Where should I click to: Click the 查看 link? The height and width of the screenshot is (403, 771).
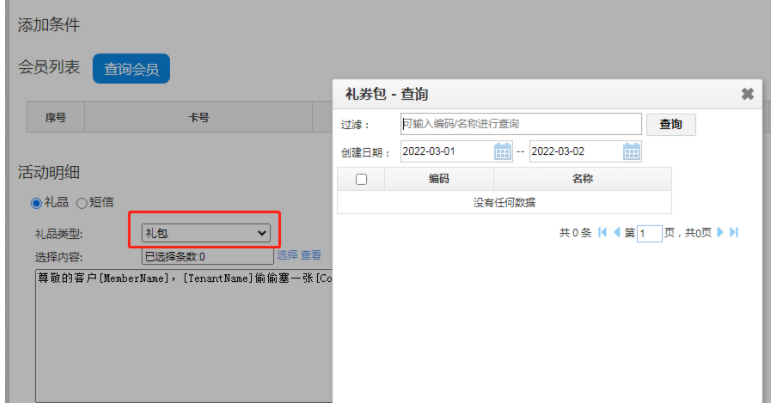(x=311, y=255)
